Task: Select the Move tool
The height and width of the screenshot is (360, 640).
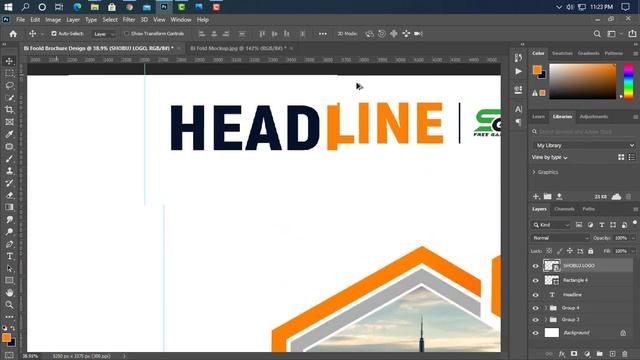Action: [x=9, y=61]
